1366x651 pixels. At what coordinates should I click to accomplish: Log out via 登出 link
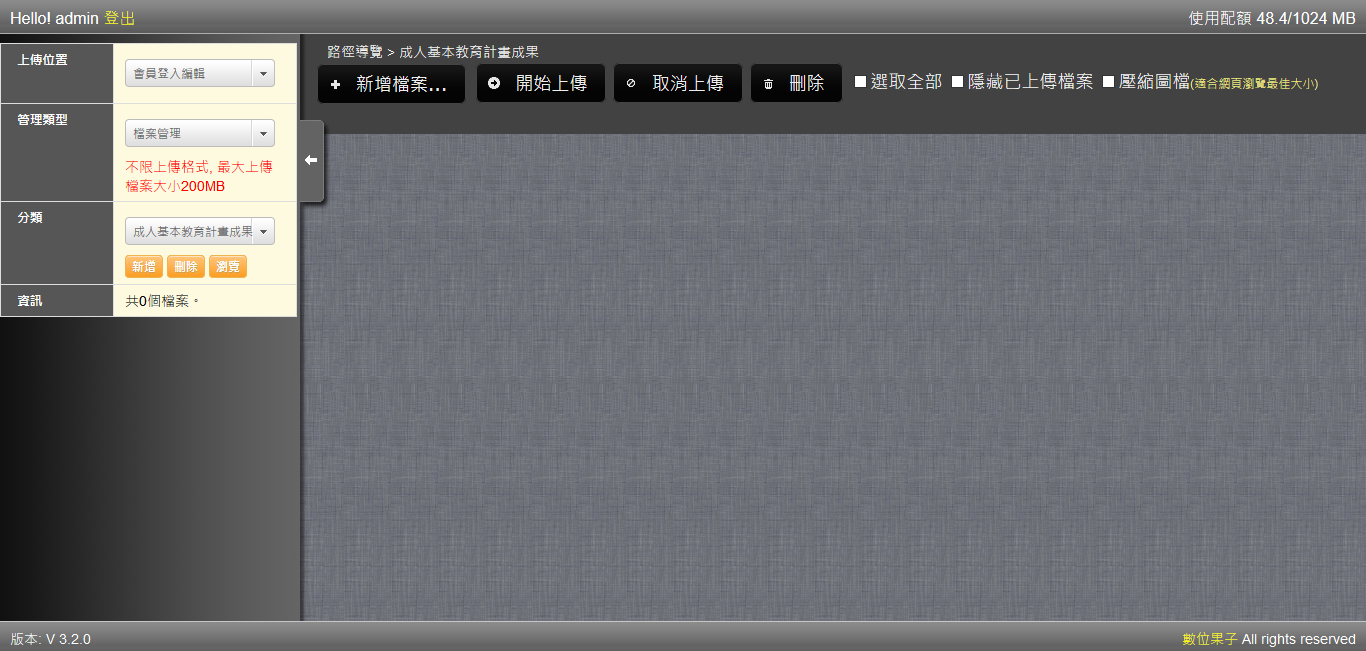click(119, 19)
